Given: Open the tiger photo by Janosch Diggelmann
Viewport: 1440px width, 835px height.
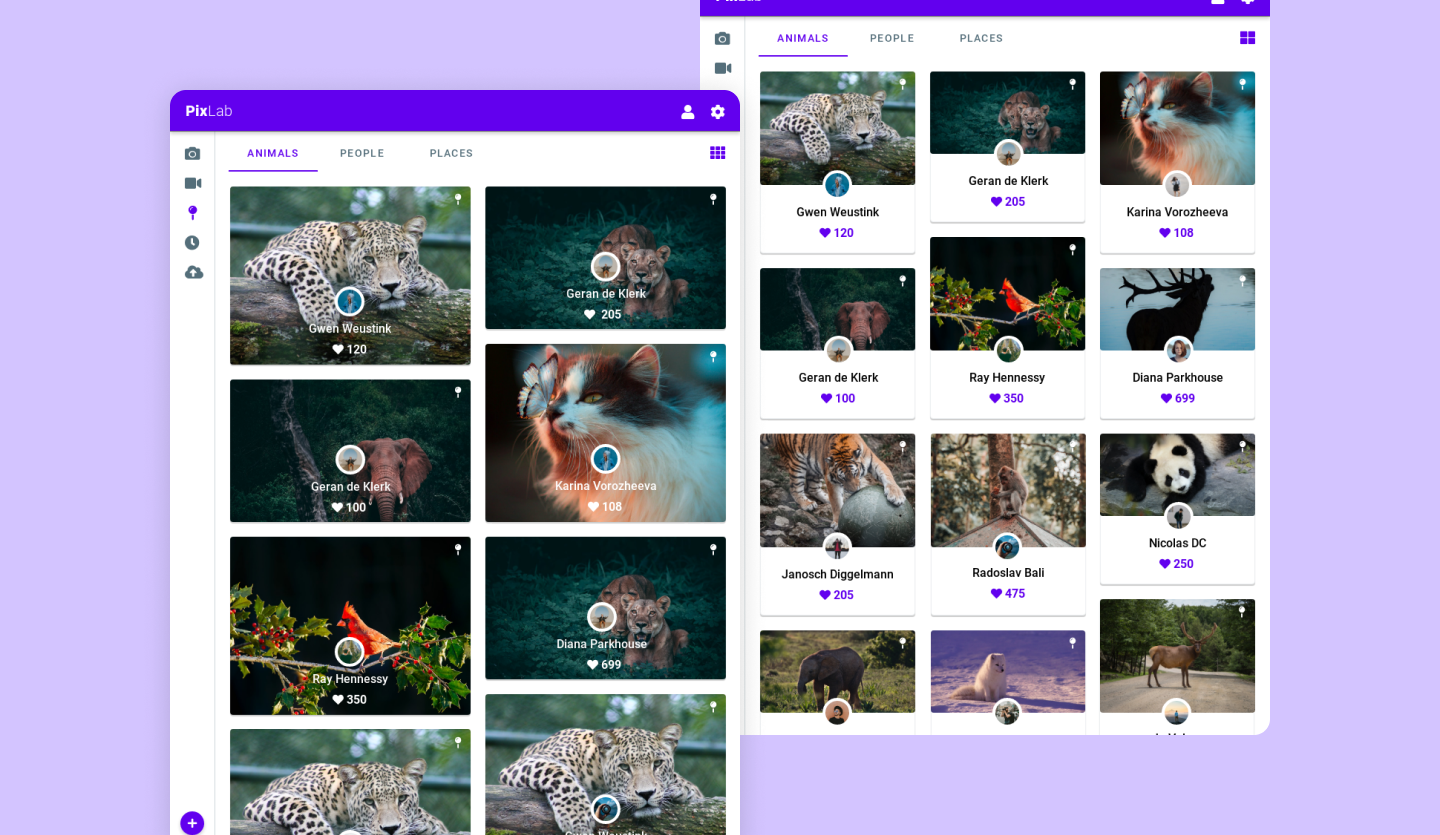Looking at the screenshot, I should [837, 490].
